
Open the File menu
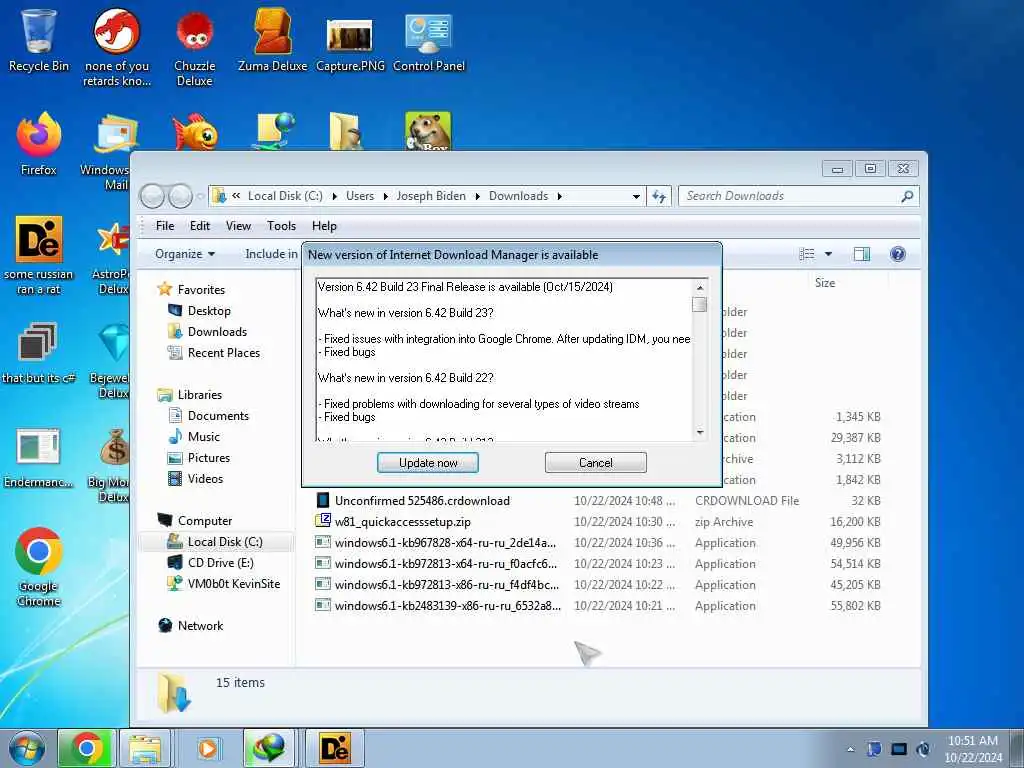(x=165, y=226)
